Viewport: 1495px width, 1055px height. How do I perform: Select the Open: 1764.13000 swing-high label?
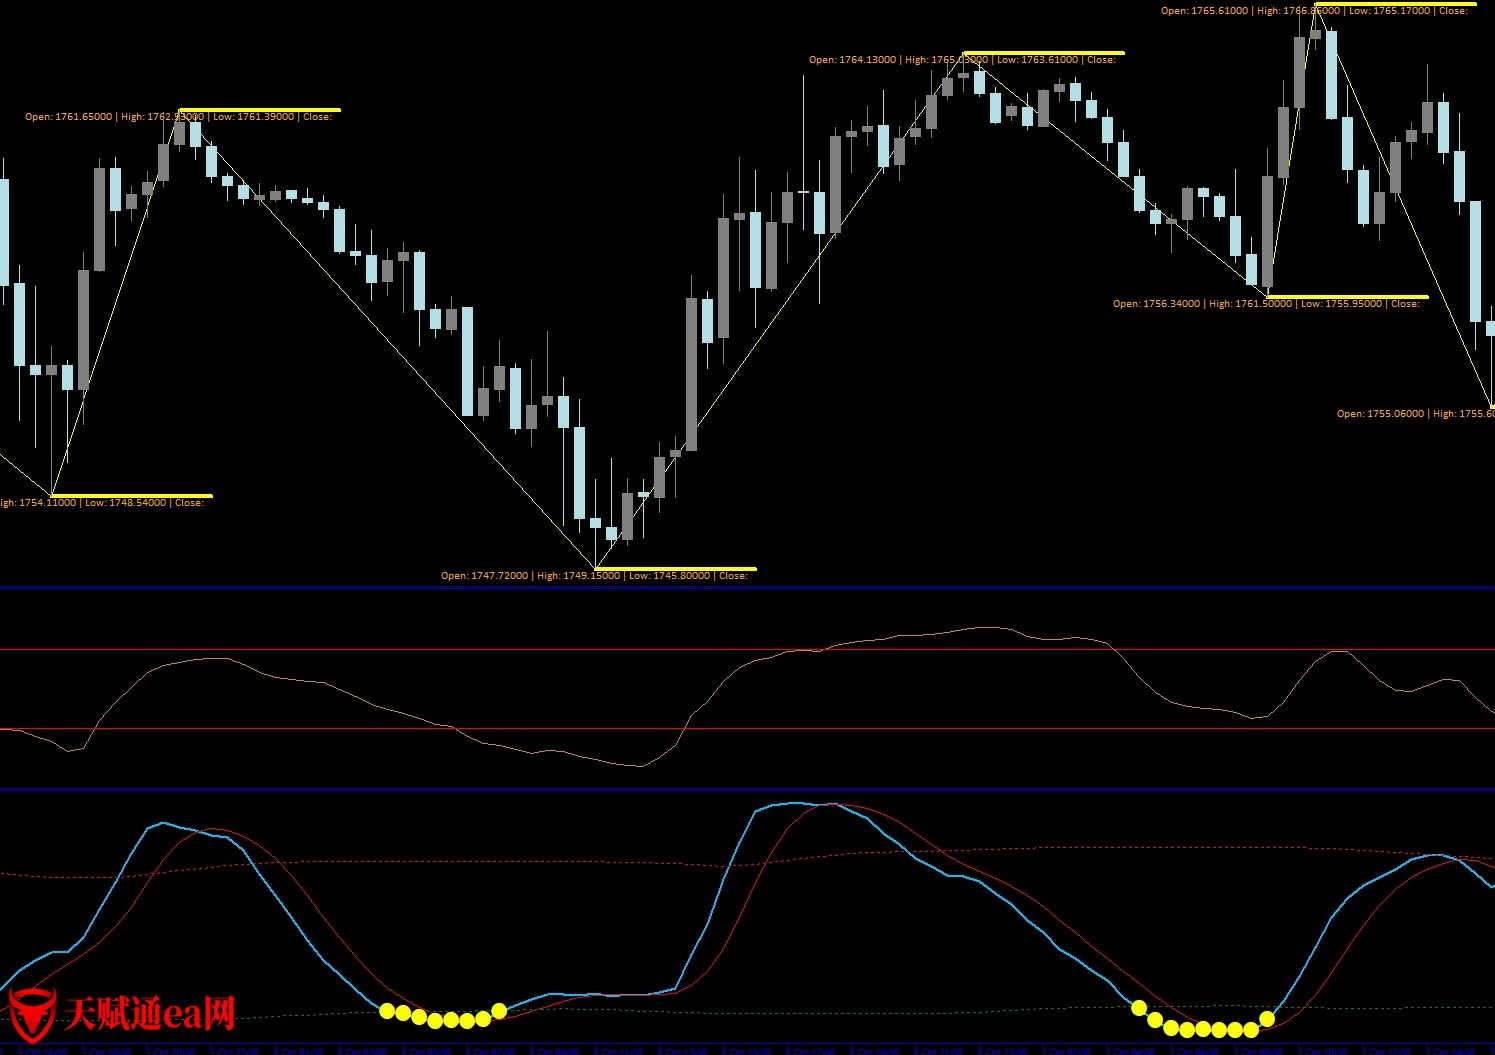pos(853,60)
